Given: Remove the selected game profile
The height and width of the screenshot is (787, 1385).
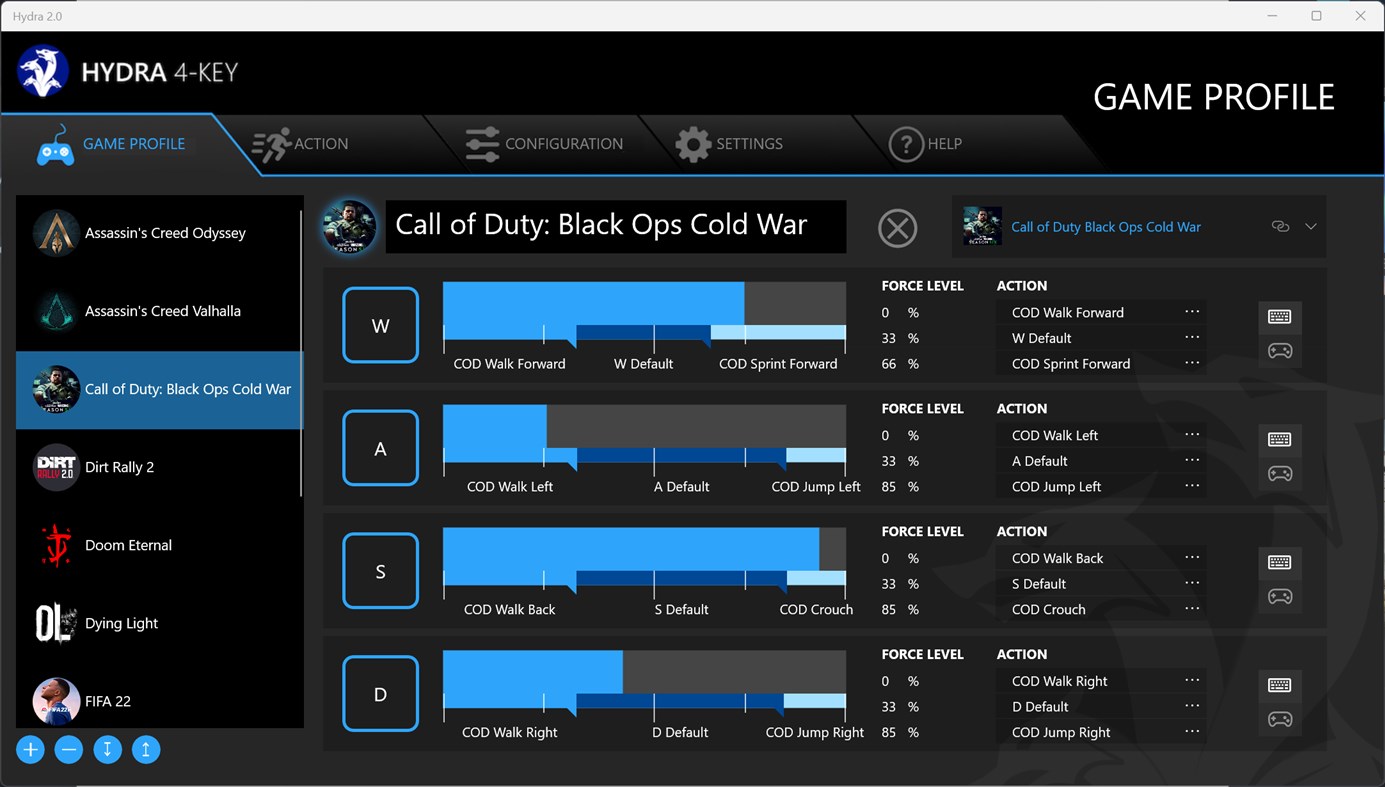Looking at the screenshot, I should coord(68,749).
